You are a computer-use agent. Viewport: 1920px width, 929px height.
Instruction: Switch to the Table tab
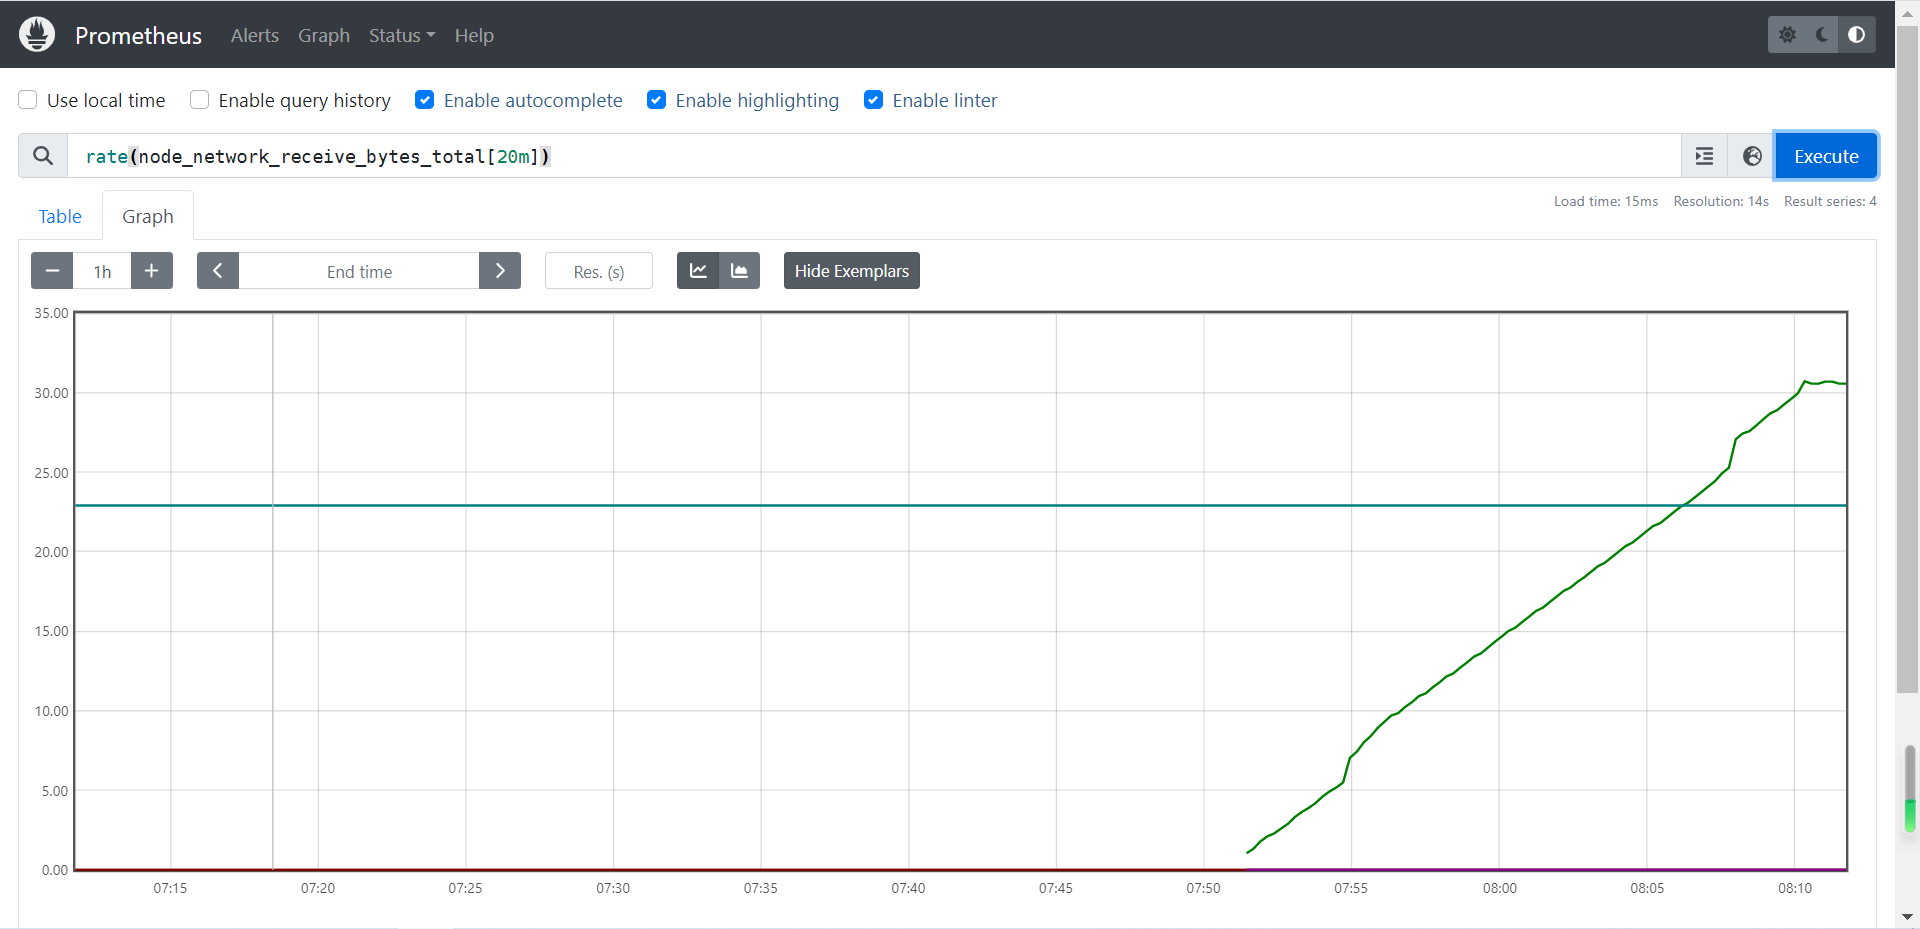tap(60, 216)
